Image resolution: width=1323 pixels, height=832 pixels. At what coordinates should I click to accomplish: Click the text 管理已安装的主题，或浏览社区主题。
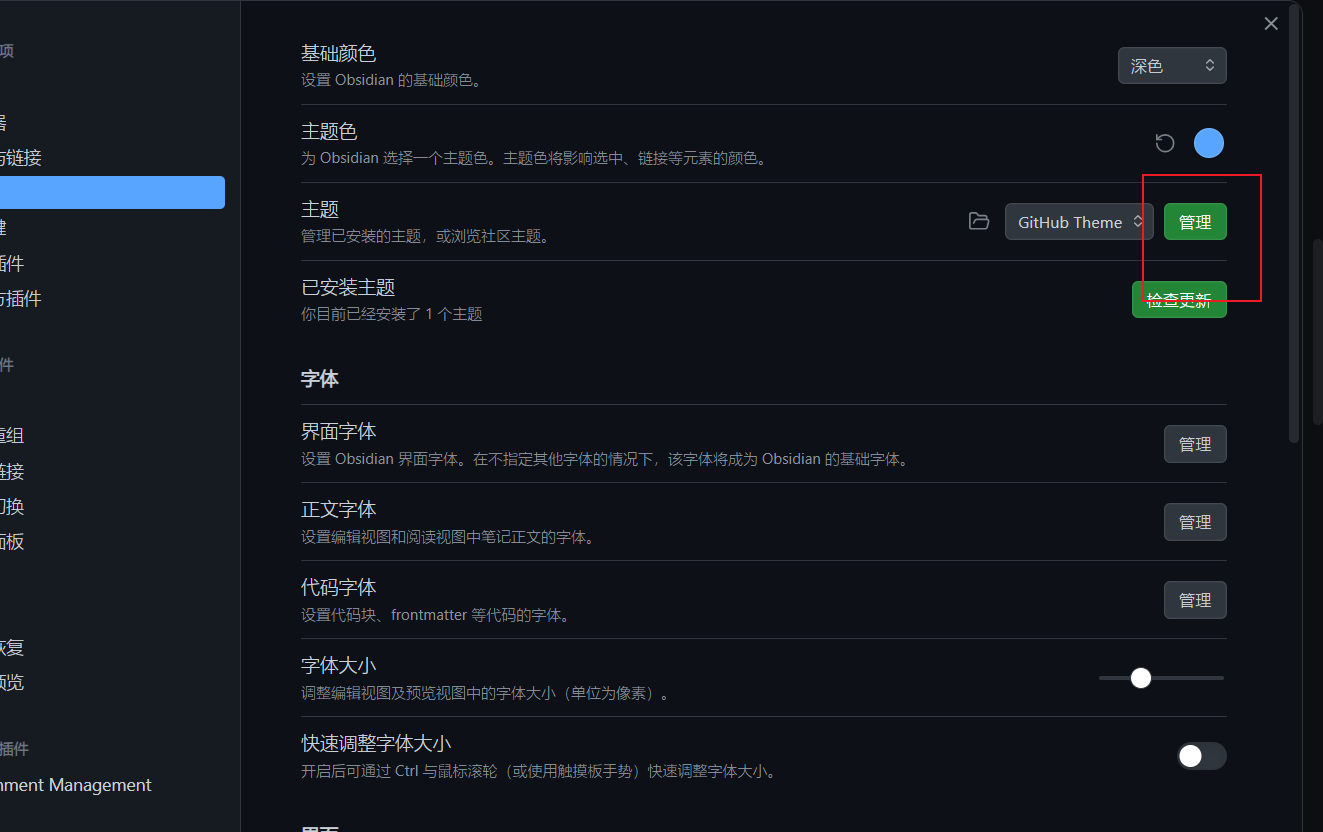426,237
